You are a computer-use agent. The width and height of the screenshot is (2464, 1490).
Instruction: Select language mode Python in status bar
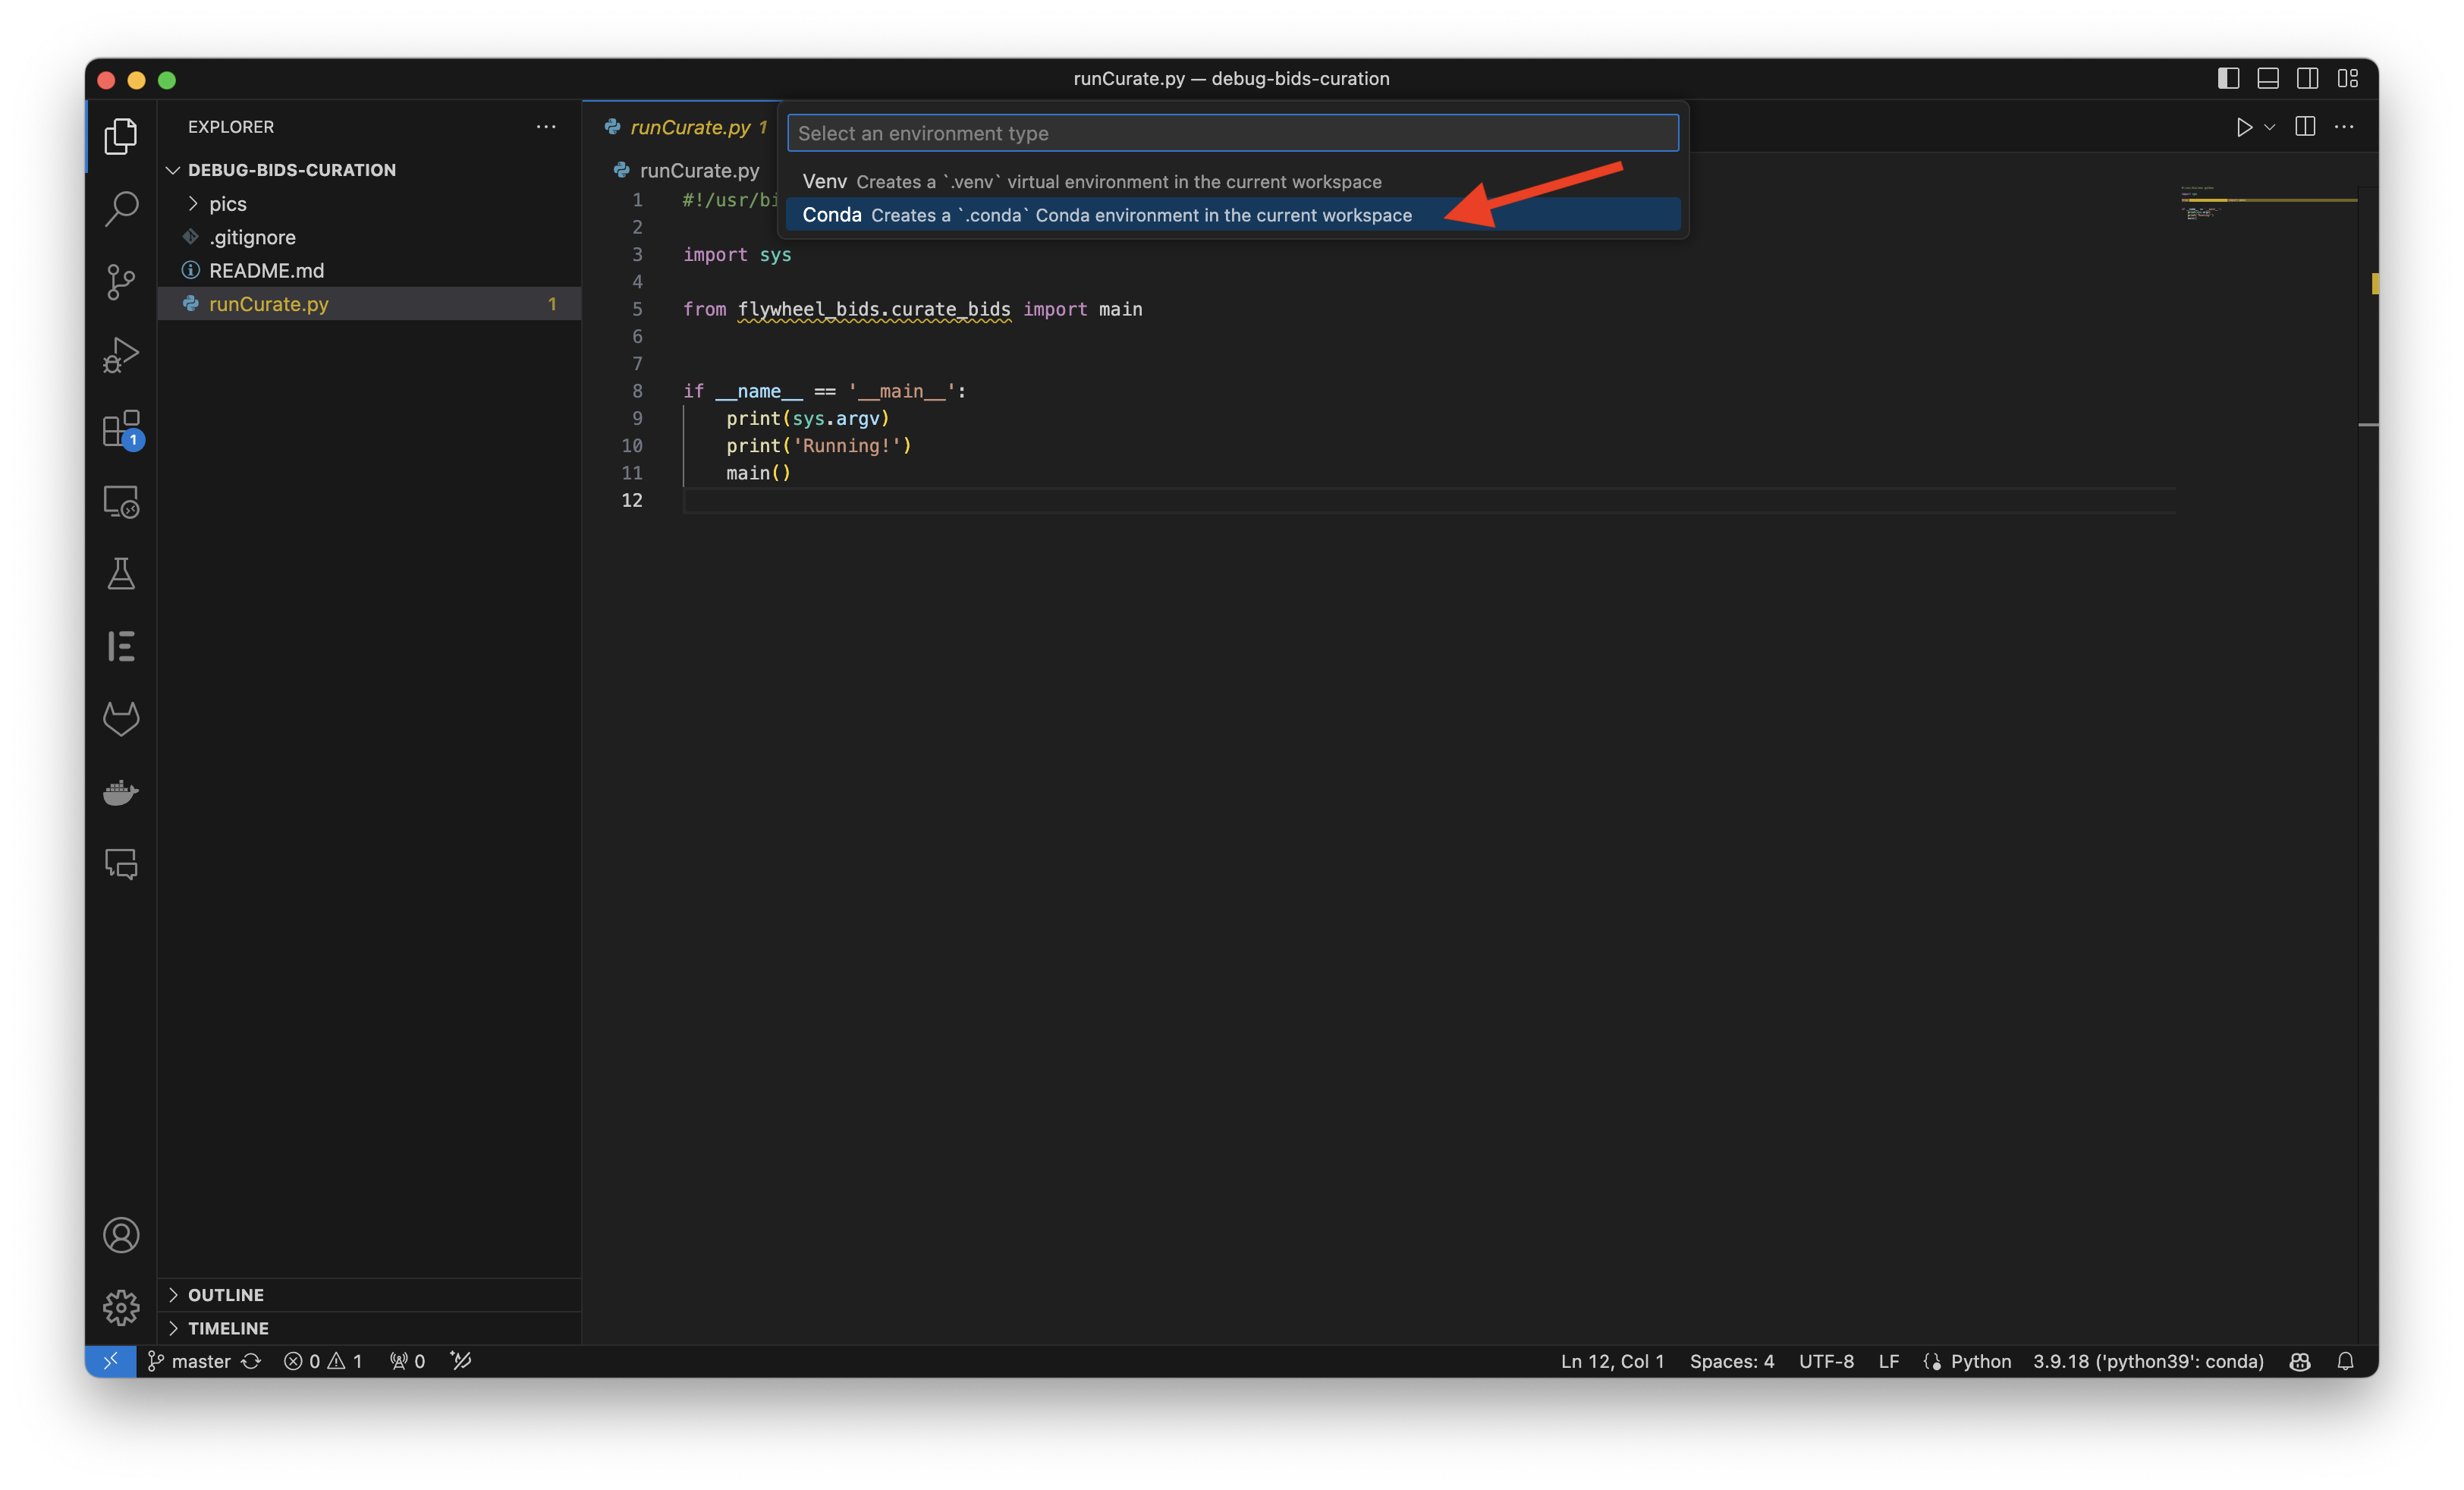point(1980,1361)
